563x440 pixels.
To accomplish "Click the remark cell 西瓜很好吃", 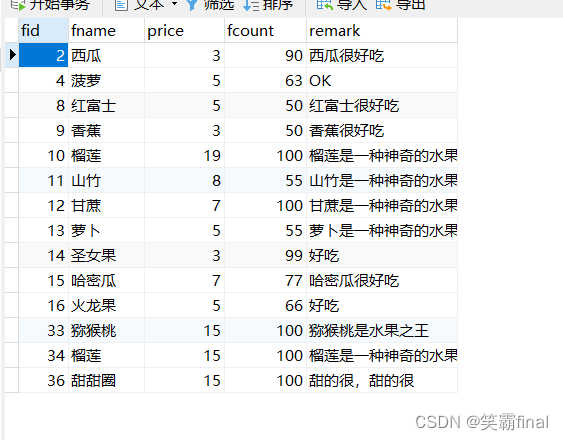I will click(x=382, y=55).
